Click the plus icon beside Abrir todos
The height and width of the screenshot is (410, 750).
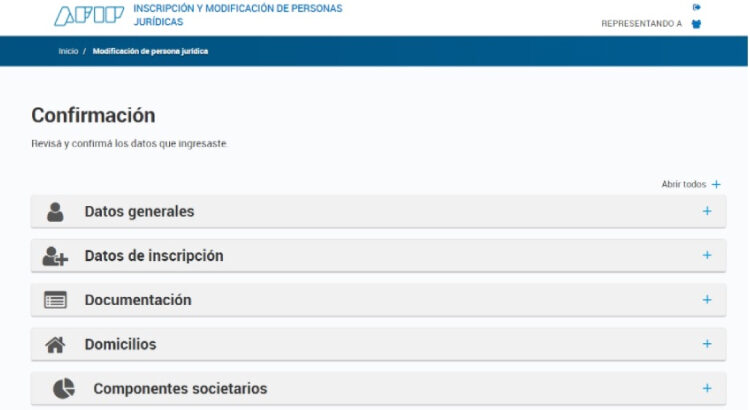pos(716,184)
